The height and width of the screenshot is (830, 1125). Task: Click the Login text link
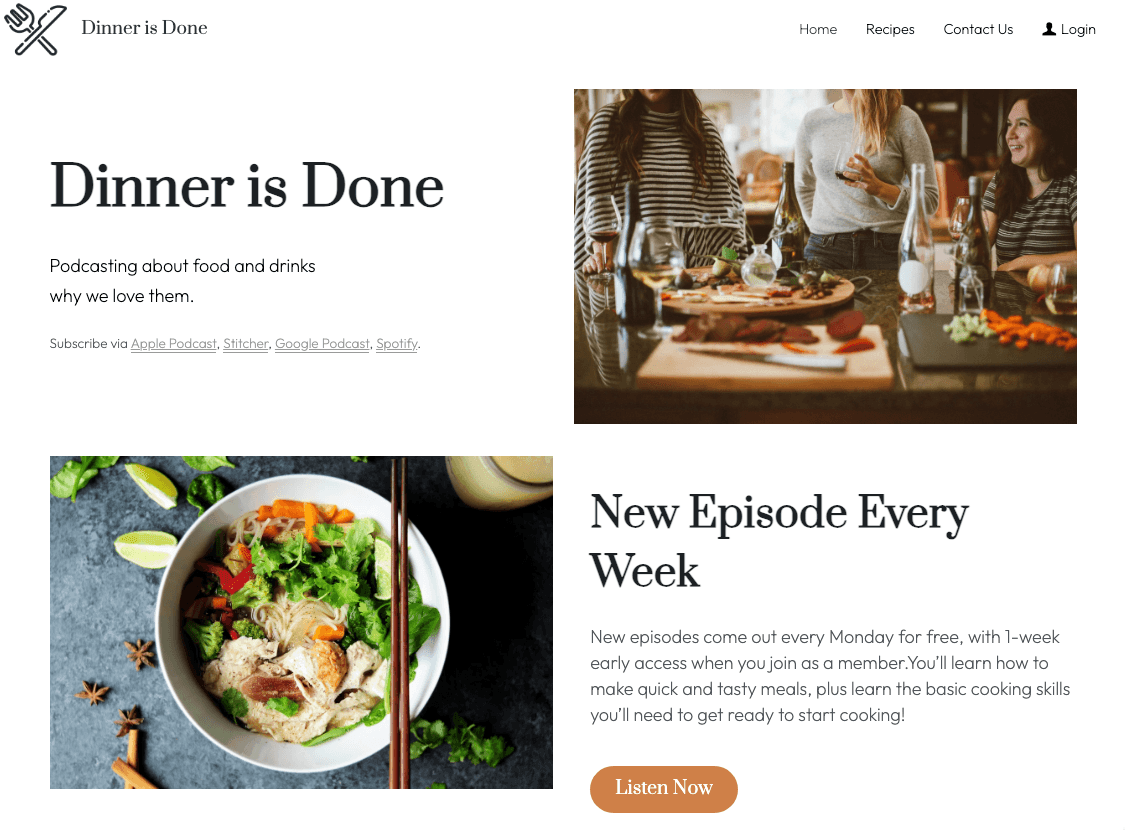(1078, 29)
